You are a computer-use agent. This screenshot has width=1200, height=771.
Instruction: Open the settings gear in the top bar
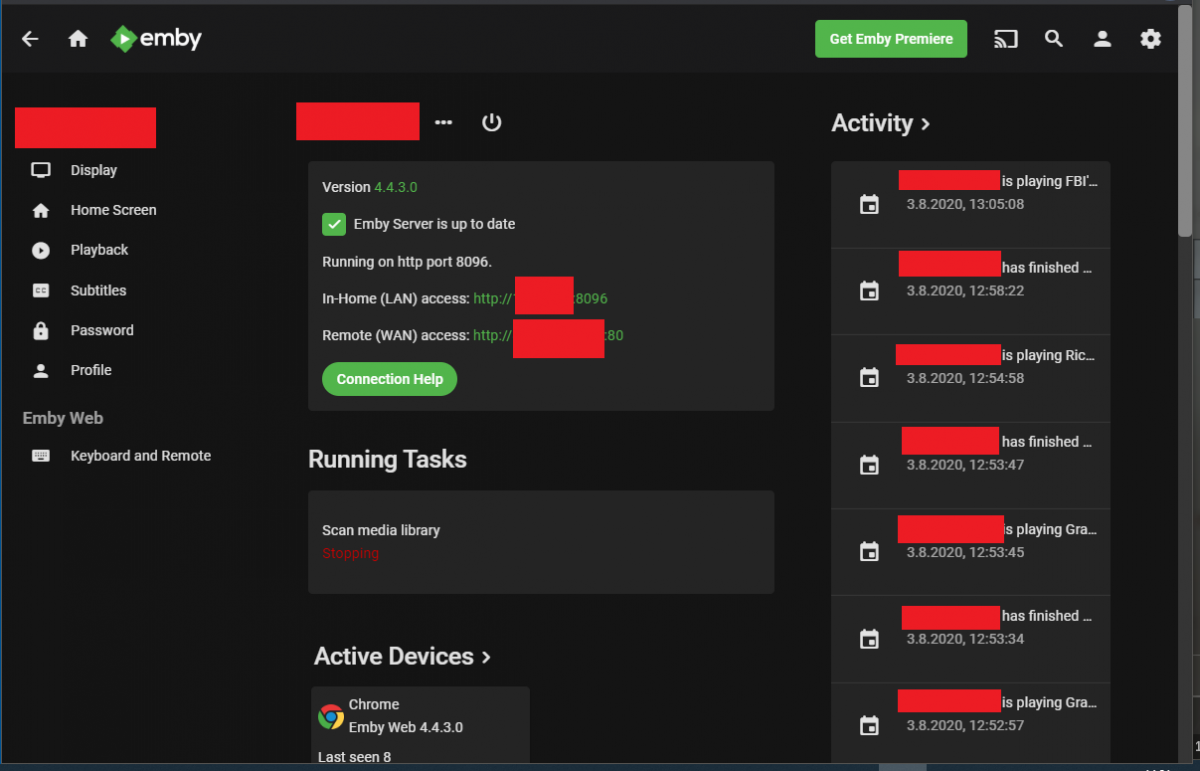1150,39
